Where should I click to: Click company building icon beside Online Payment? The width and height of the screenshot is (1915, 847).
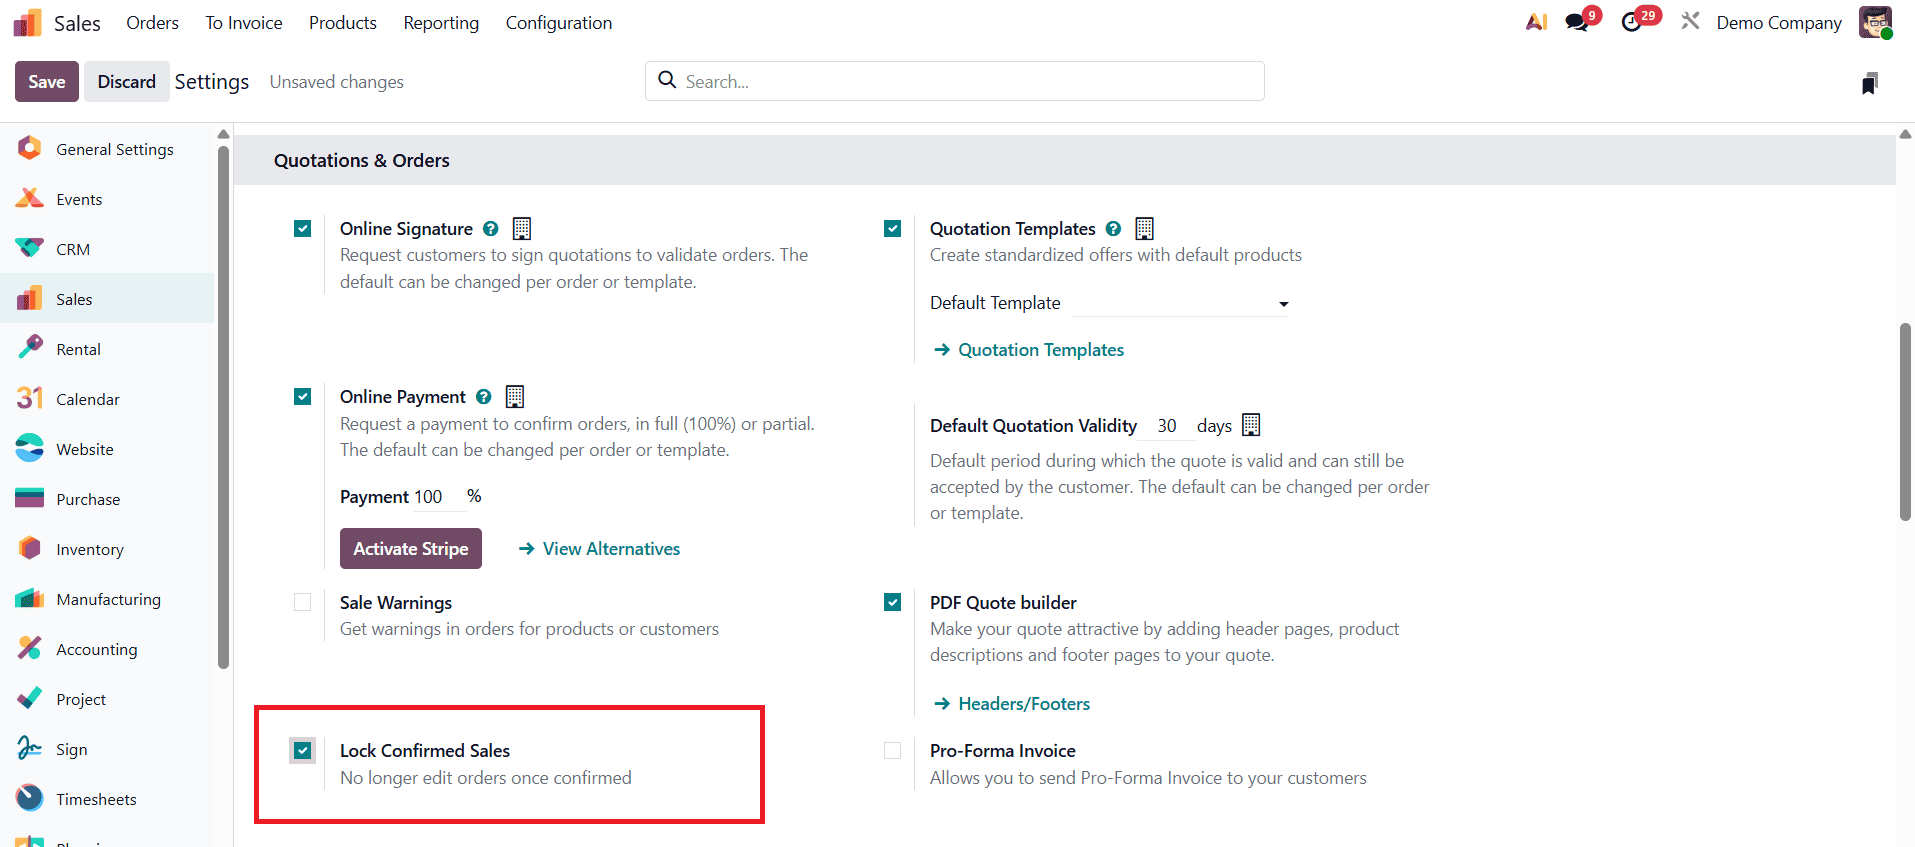[x=515, y=397]
